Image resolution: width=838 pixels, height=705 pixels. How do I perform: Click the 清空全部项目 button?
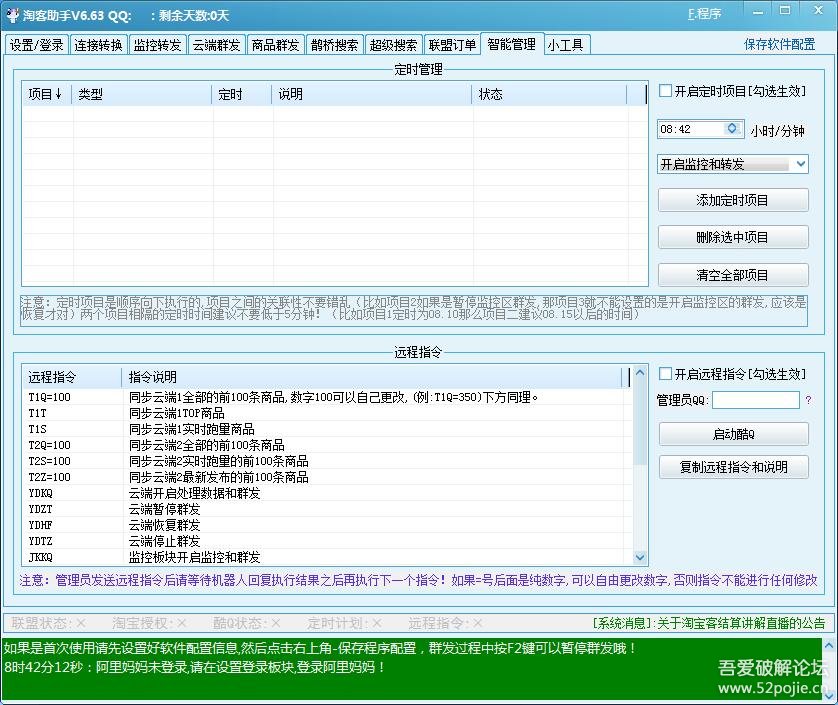tap(733, 275)
